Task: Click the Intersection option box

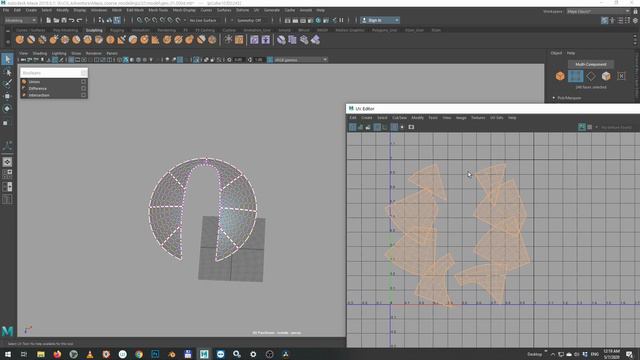Action: point(83,95)
